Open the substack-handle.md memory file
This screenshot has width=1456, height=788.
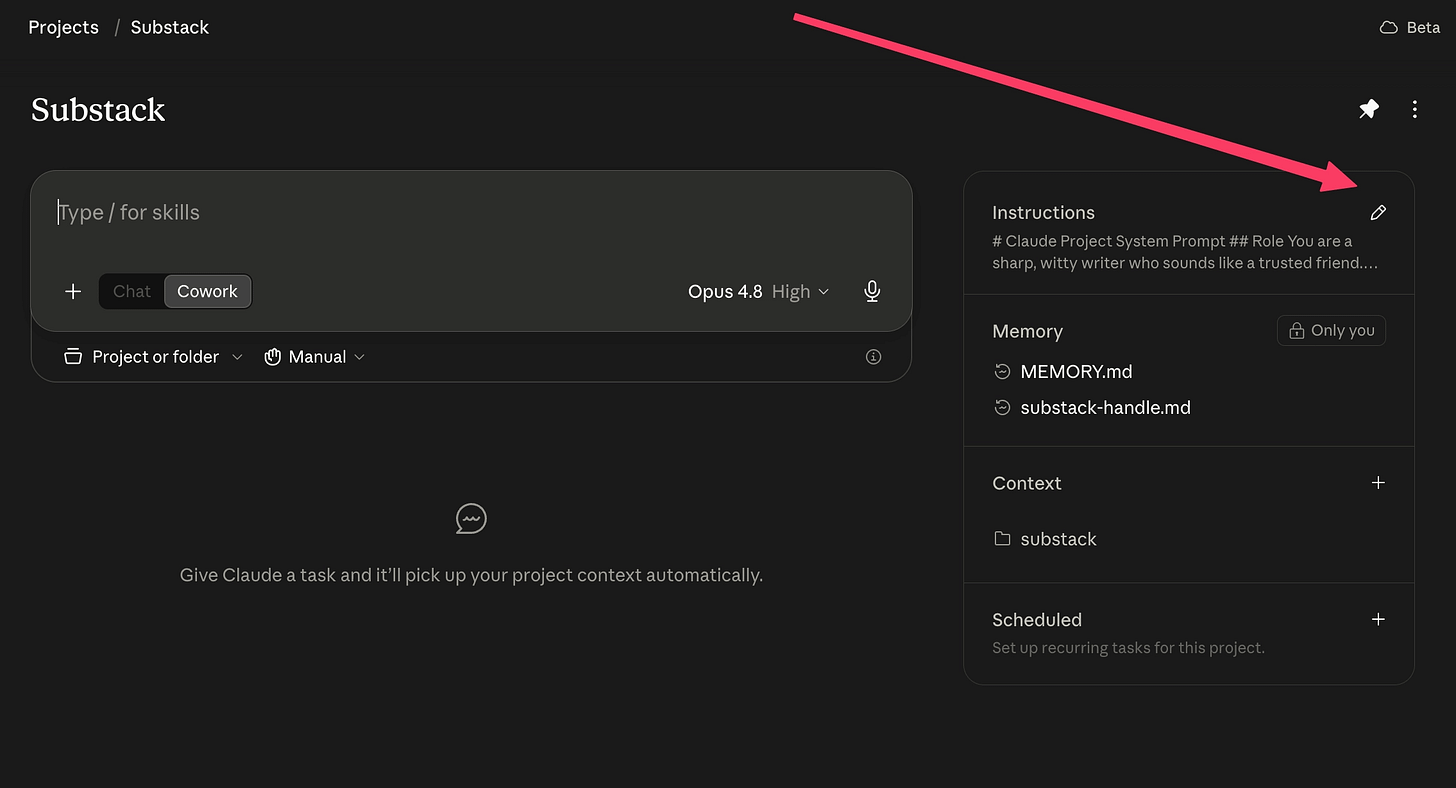coord(1105,408)
